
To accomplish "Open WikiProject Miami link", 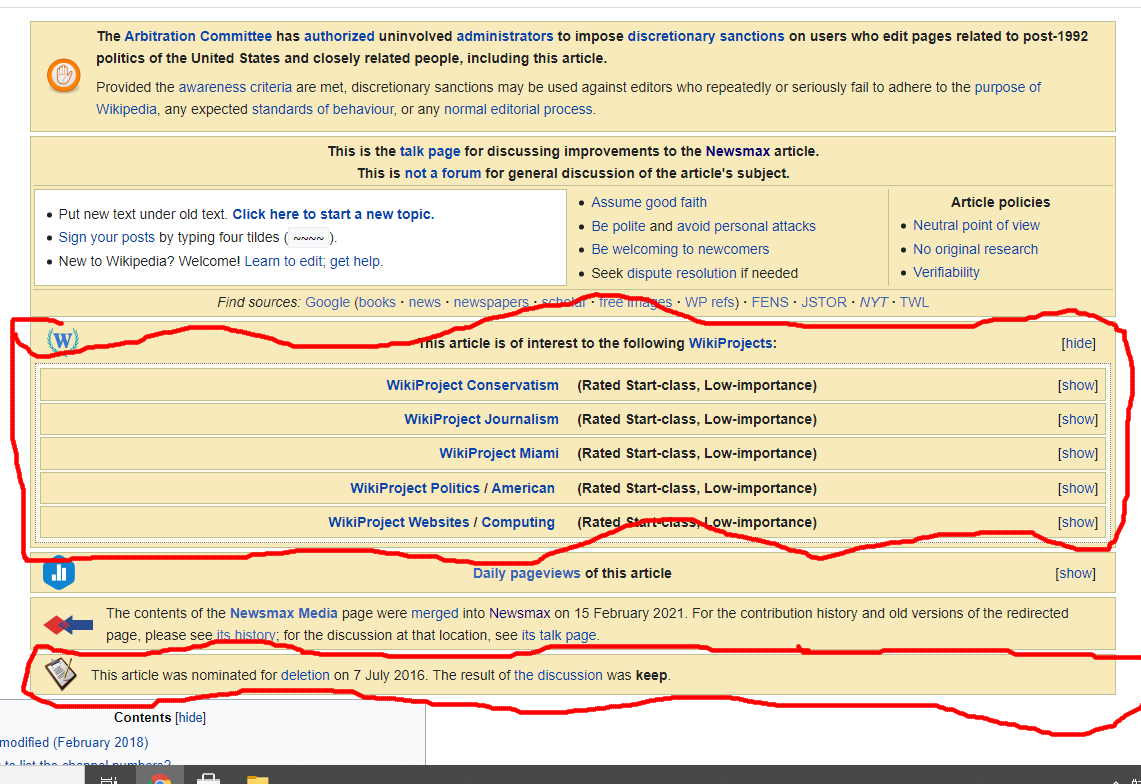I will (x=498, y=454).
